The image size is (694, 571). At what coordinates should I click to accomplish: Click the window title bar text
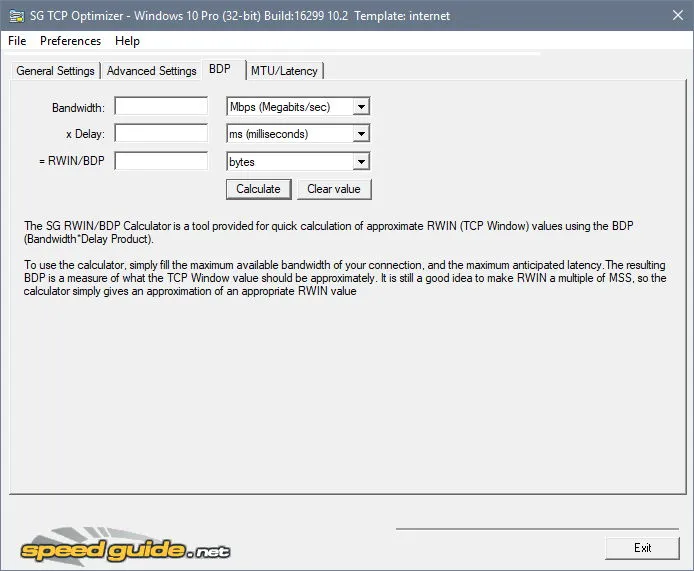[x=240, y=16]
